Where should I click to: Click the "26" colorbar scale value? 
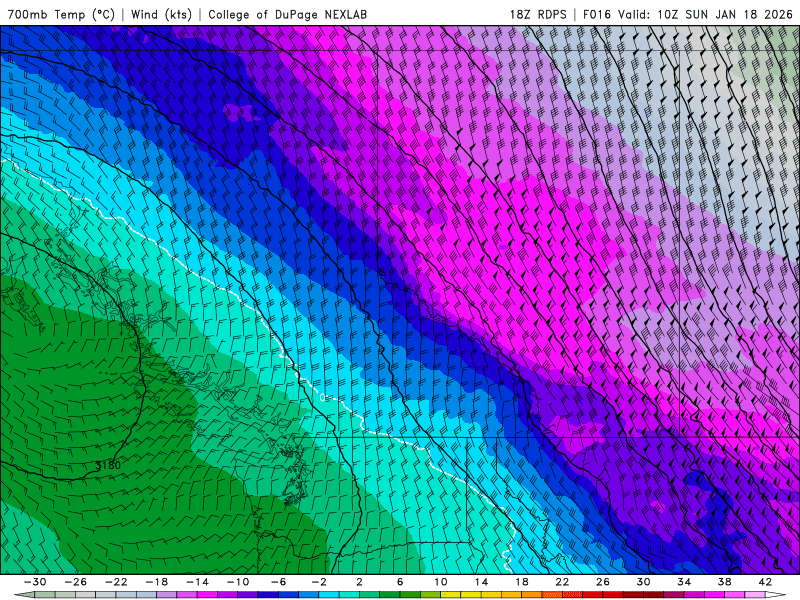(x=603, y=582)
